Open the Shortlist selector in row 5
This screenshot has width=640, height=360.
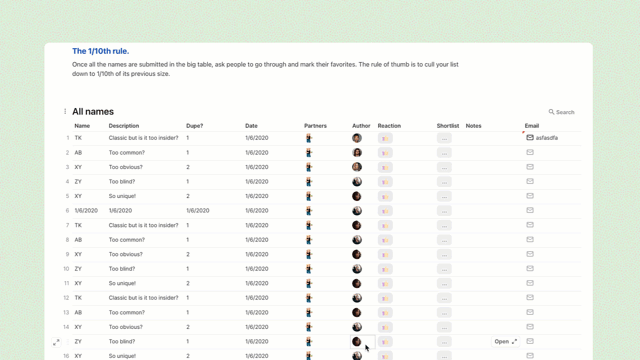pos(444,197)
